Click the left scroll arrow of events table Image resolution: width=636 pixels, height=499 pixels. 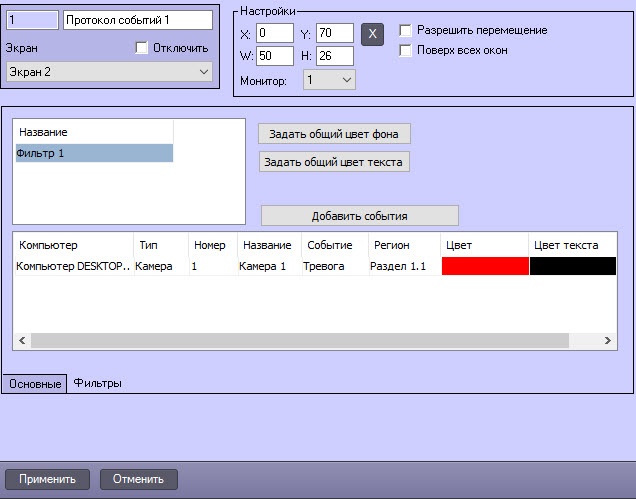(22, 341)
